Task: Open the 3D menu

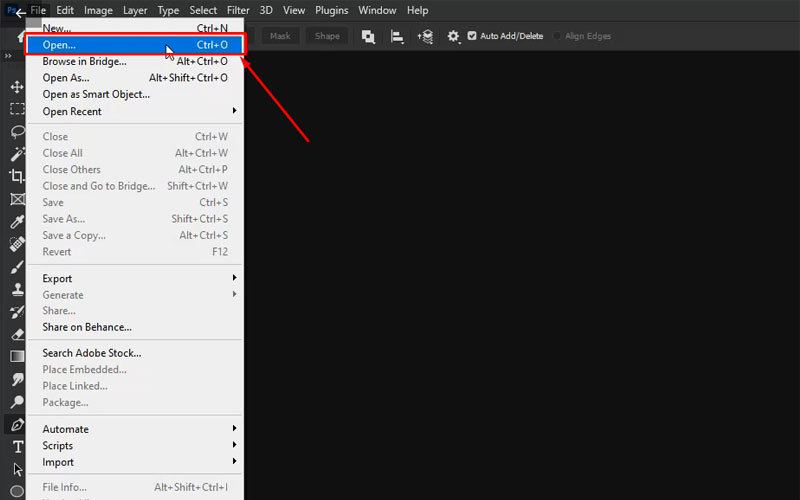Action: (266, 10)
